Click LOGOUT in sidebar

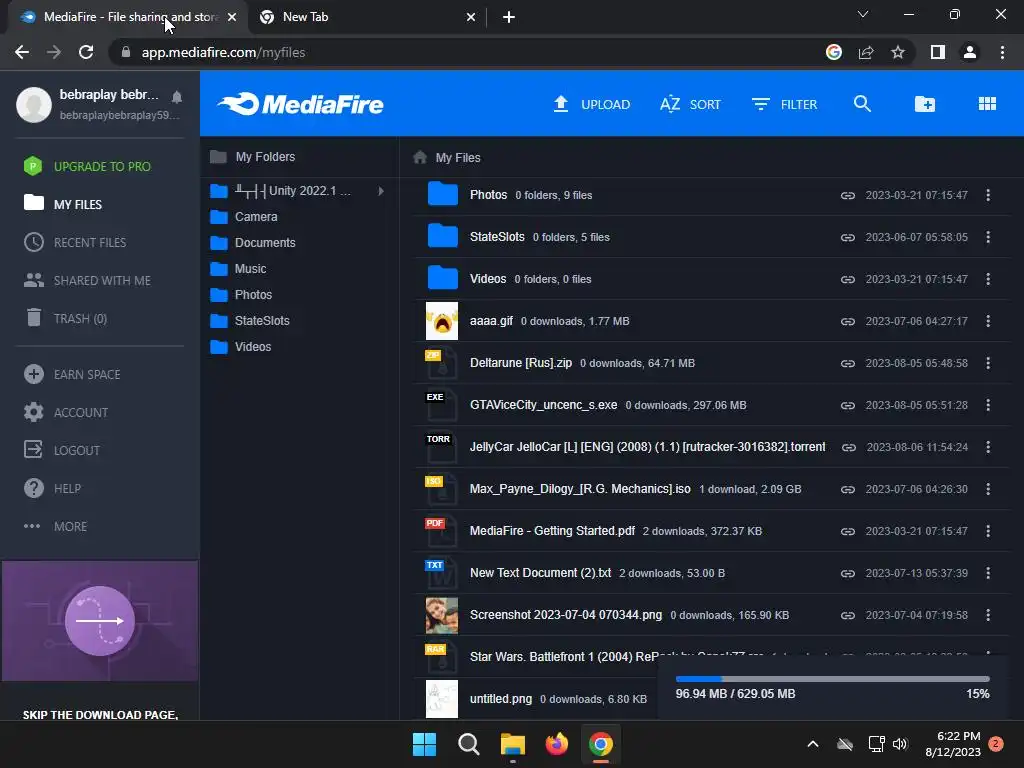(62, 450)
